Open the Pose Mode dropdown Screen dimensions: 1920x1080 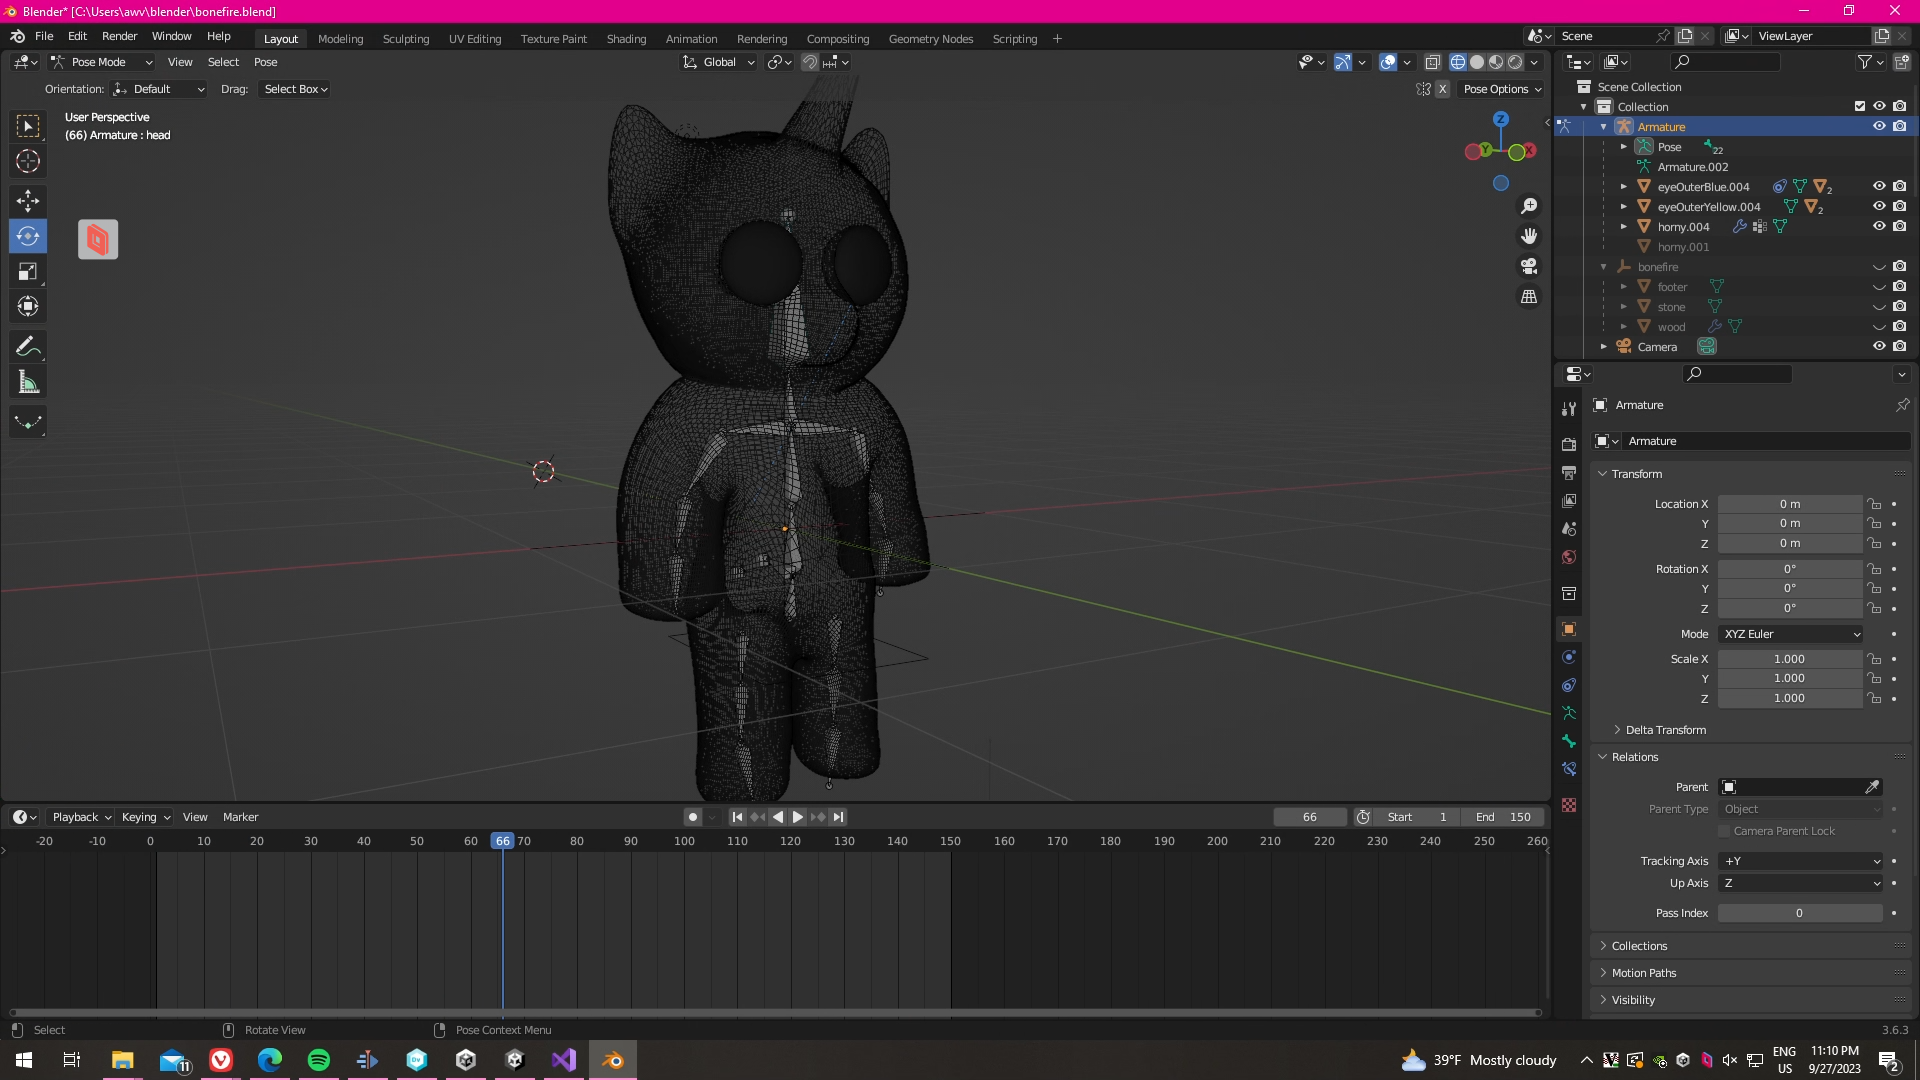tap(101, 62)
